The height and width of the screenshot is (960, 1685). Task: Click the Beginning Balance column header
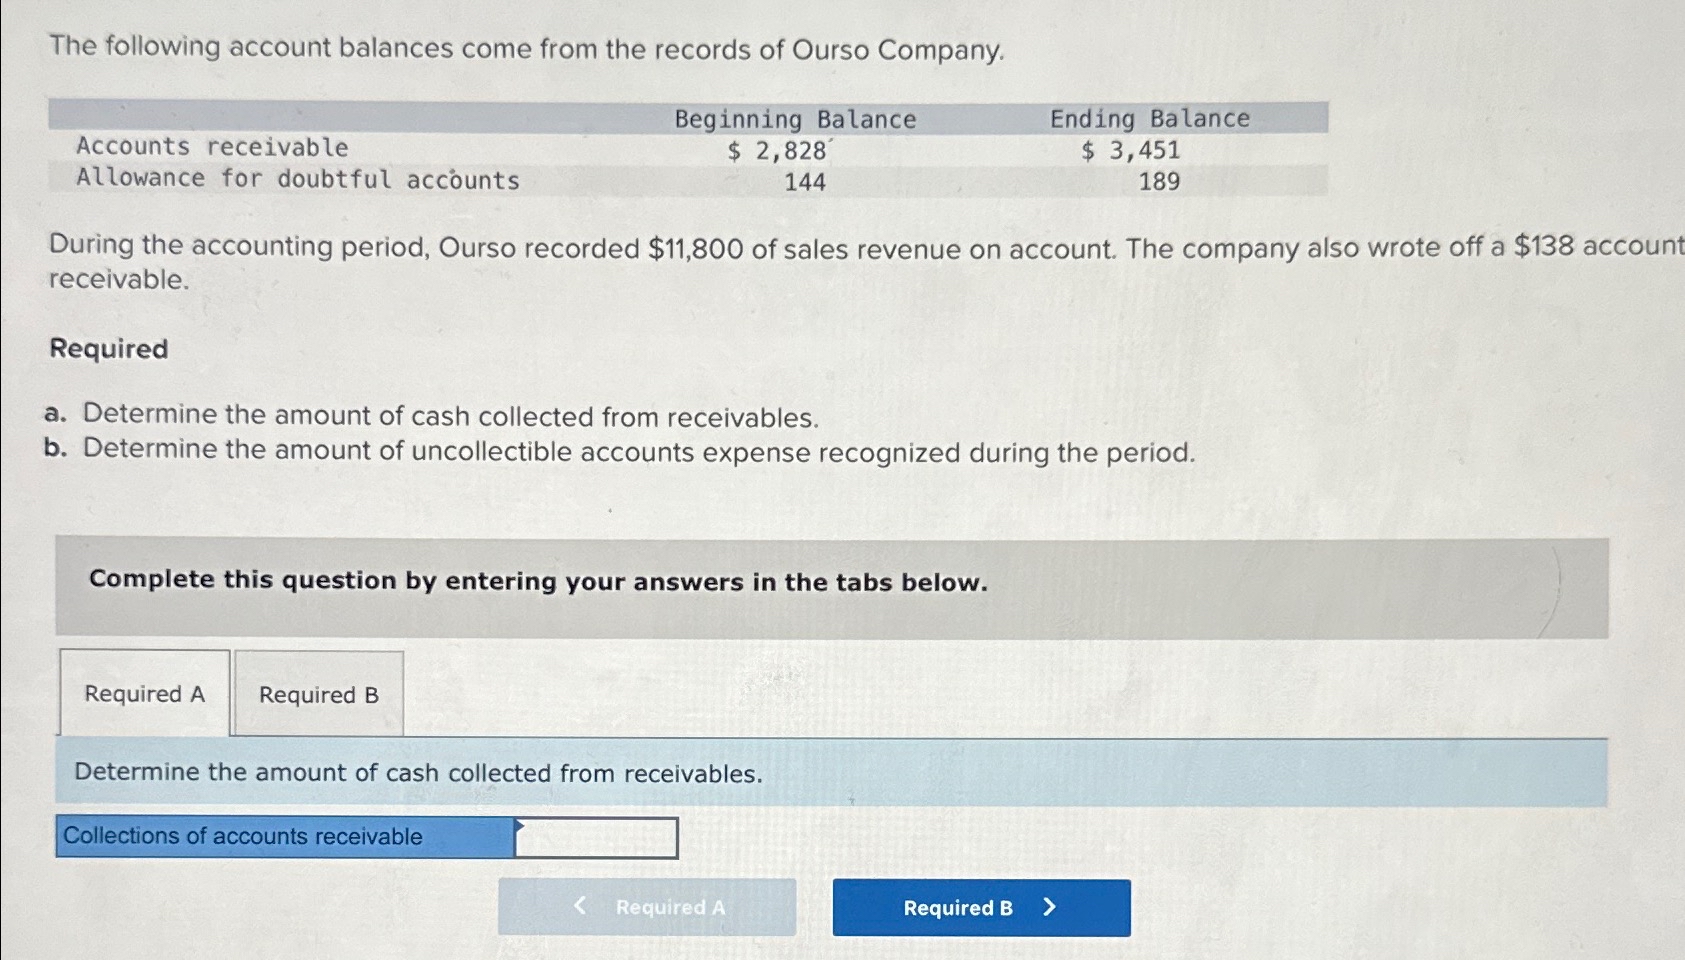pyautogui.click(x=794, y=118)
